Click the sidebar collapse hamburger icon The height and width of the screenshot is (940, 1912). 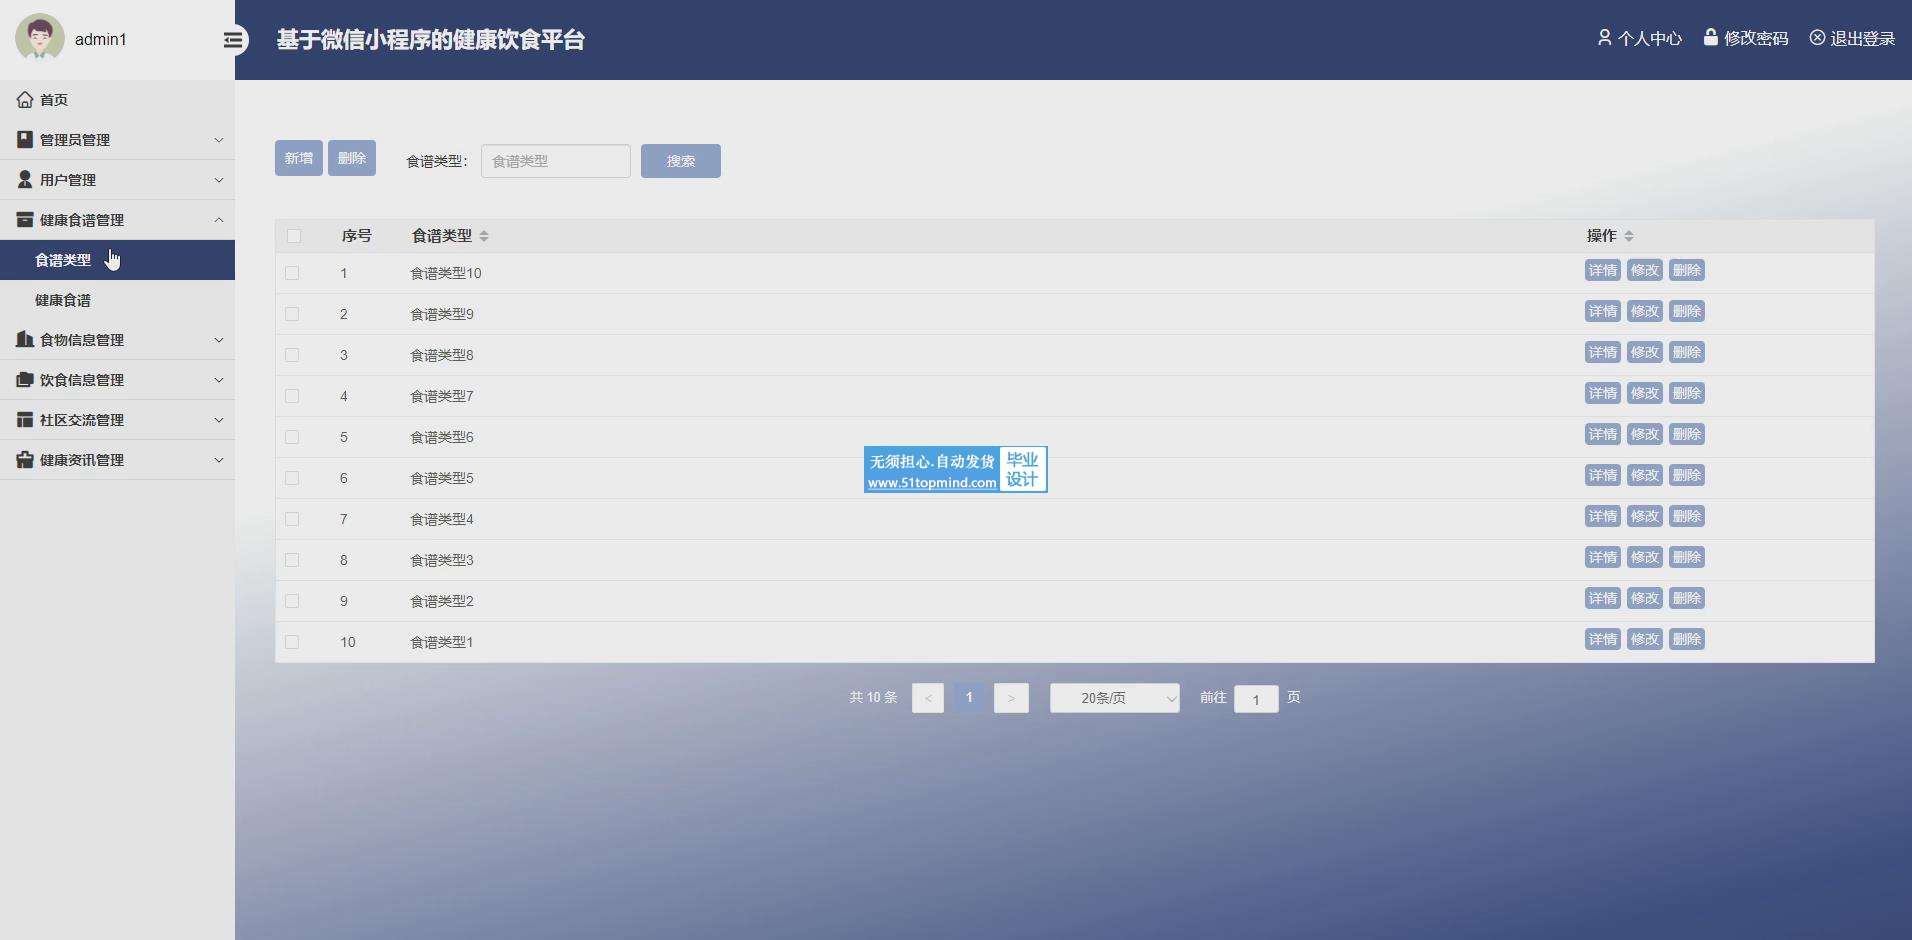pos(233,40)
